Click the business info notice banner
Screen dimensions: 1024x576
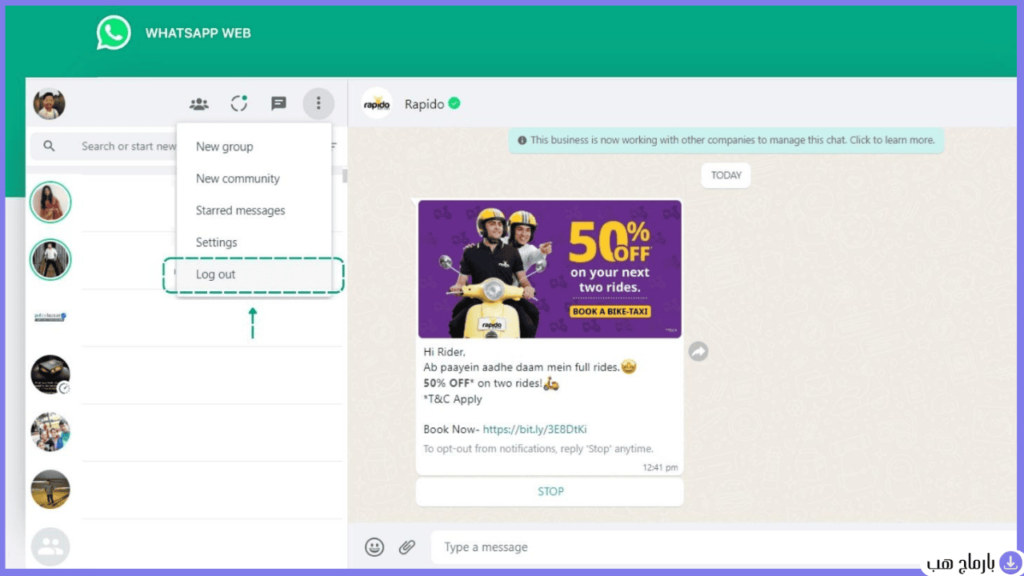click(x=726, y=140)
